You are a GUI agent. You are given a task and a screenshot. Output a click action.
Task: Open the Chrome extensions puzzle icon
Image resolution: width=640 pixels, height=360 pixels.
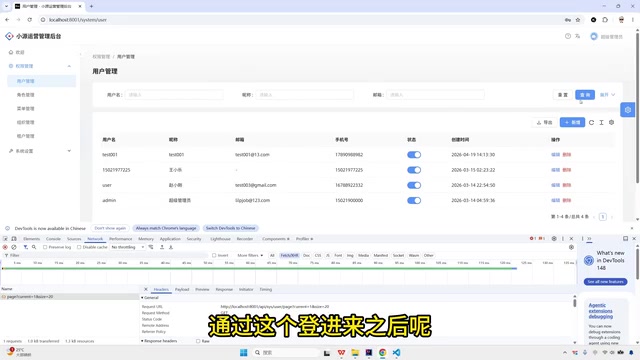(605, 20)
